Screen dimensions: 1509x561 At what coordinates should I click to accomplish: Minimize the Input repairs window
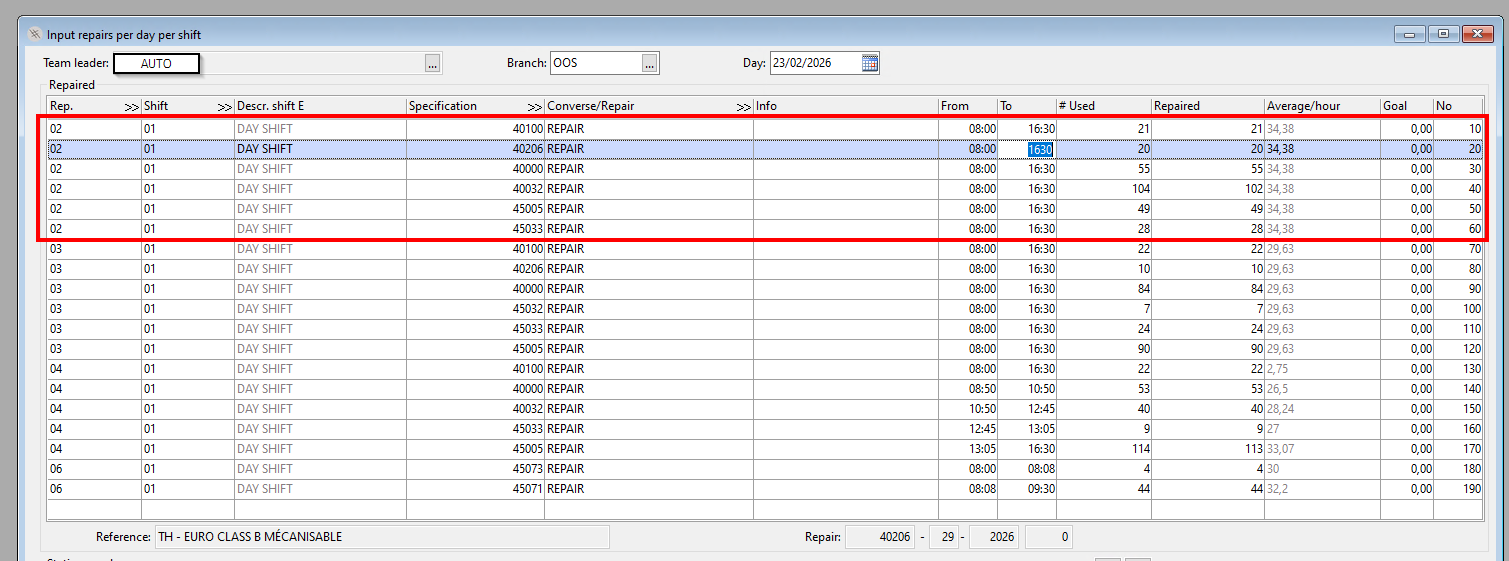coord(1411,34)
